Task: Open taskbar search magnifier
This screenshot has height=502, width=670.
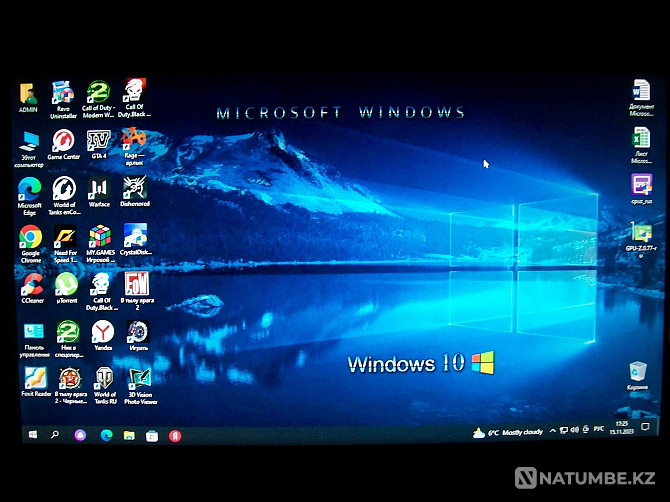Action: [x=55, y=435]
